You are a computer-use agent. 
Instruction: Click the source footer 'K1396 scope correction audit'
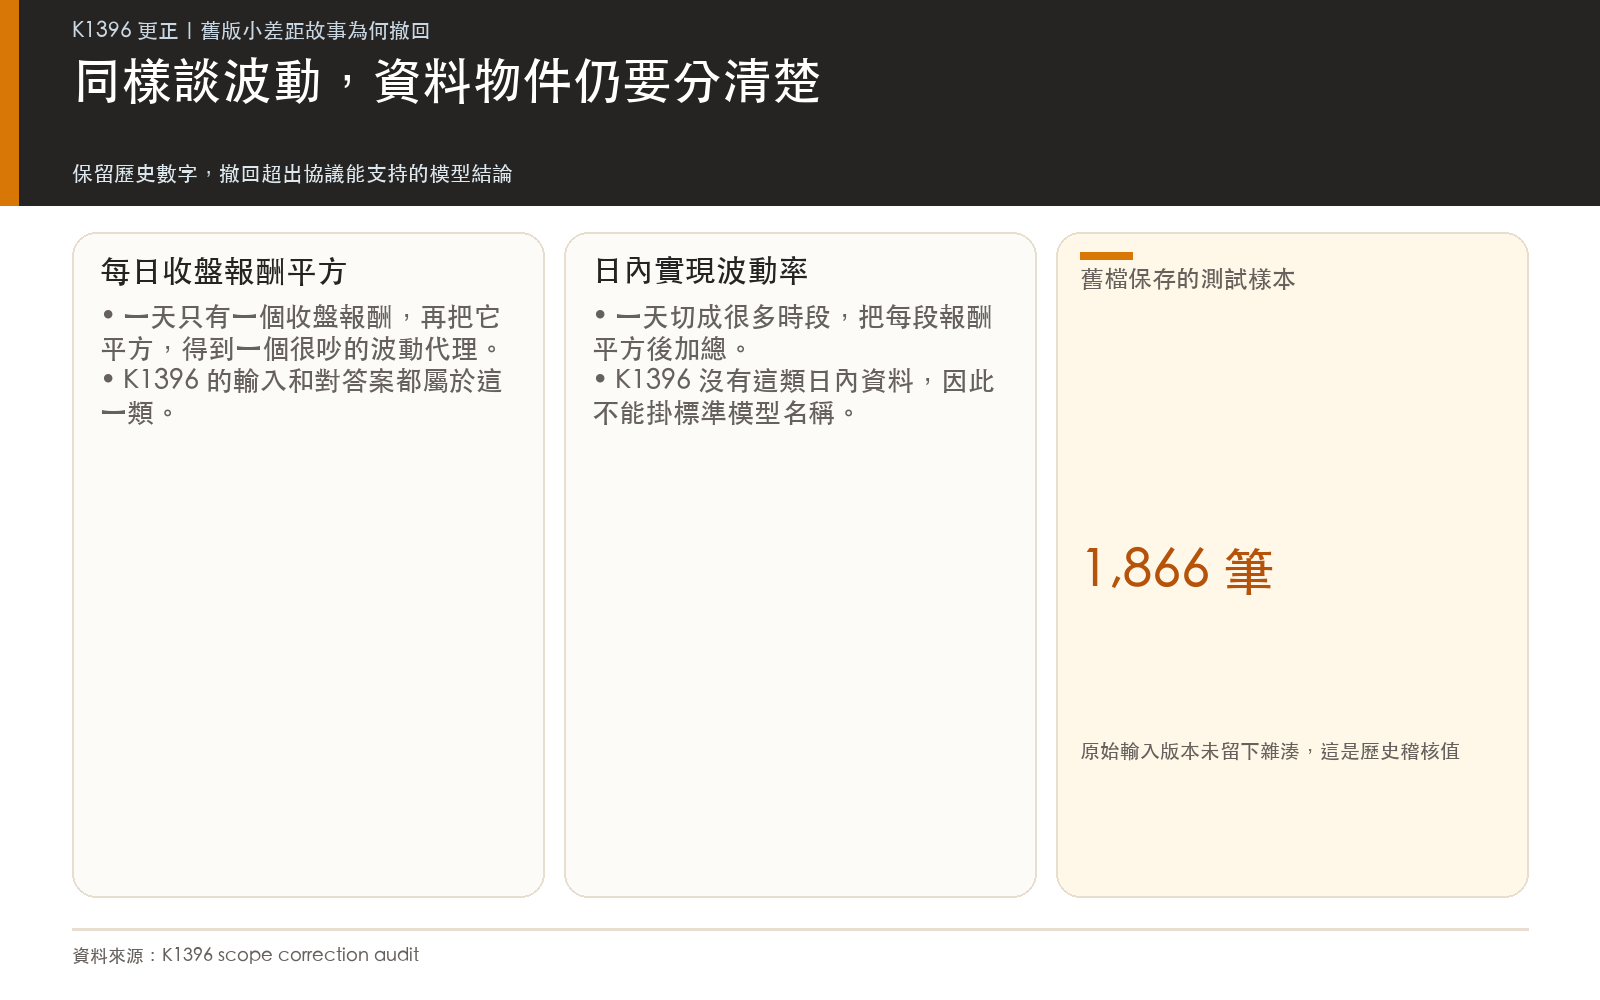click(246, 955)
